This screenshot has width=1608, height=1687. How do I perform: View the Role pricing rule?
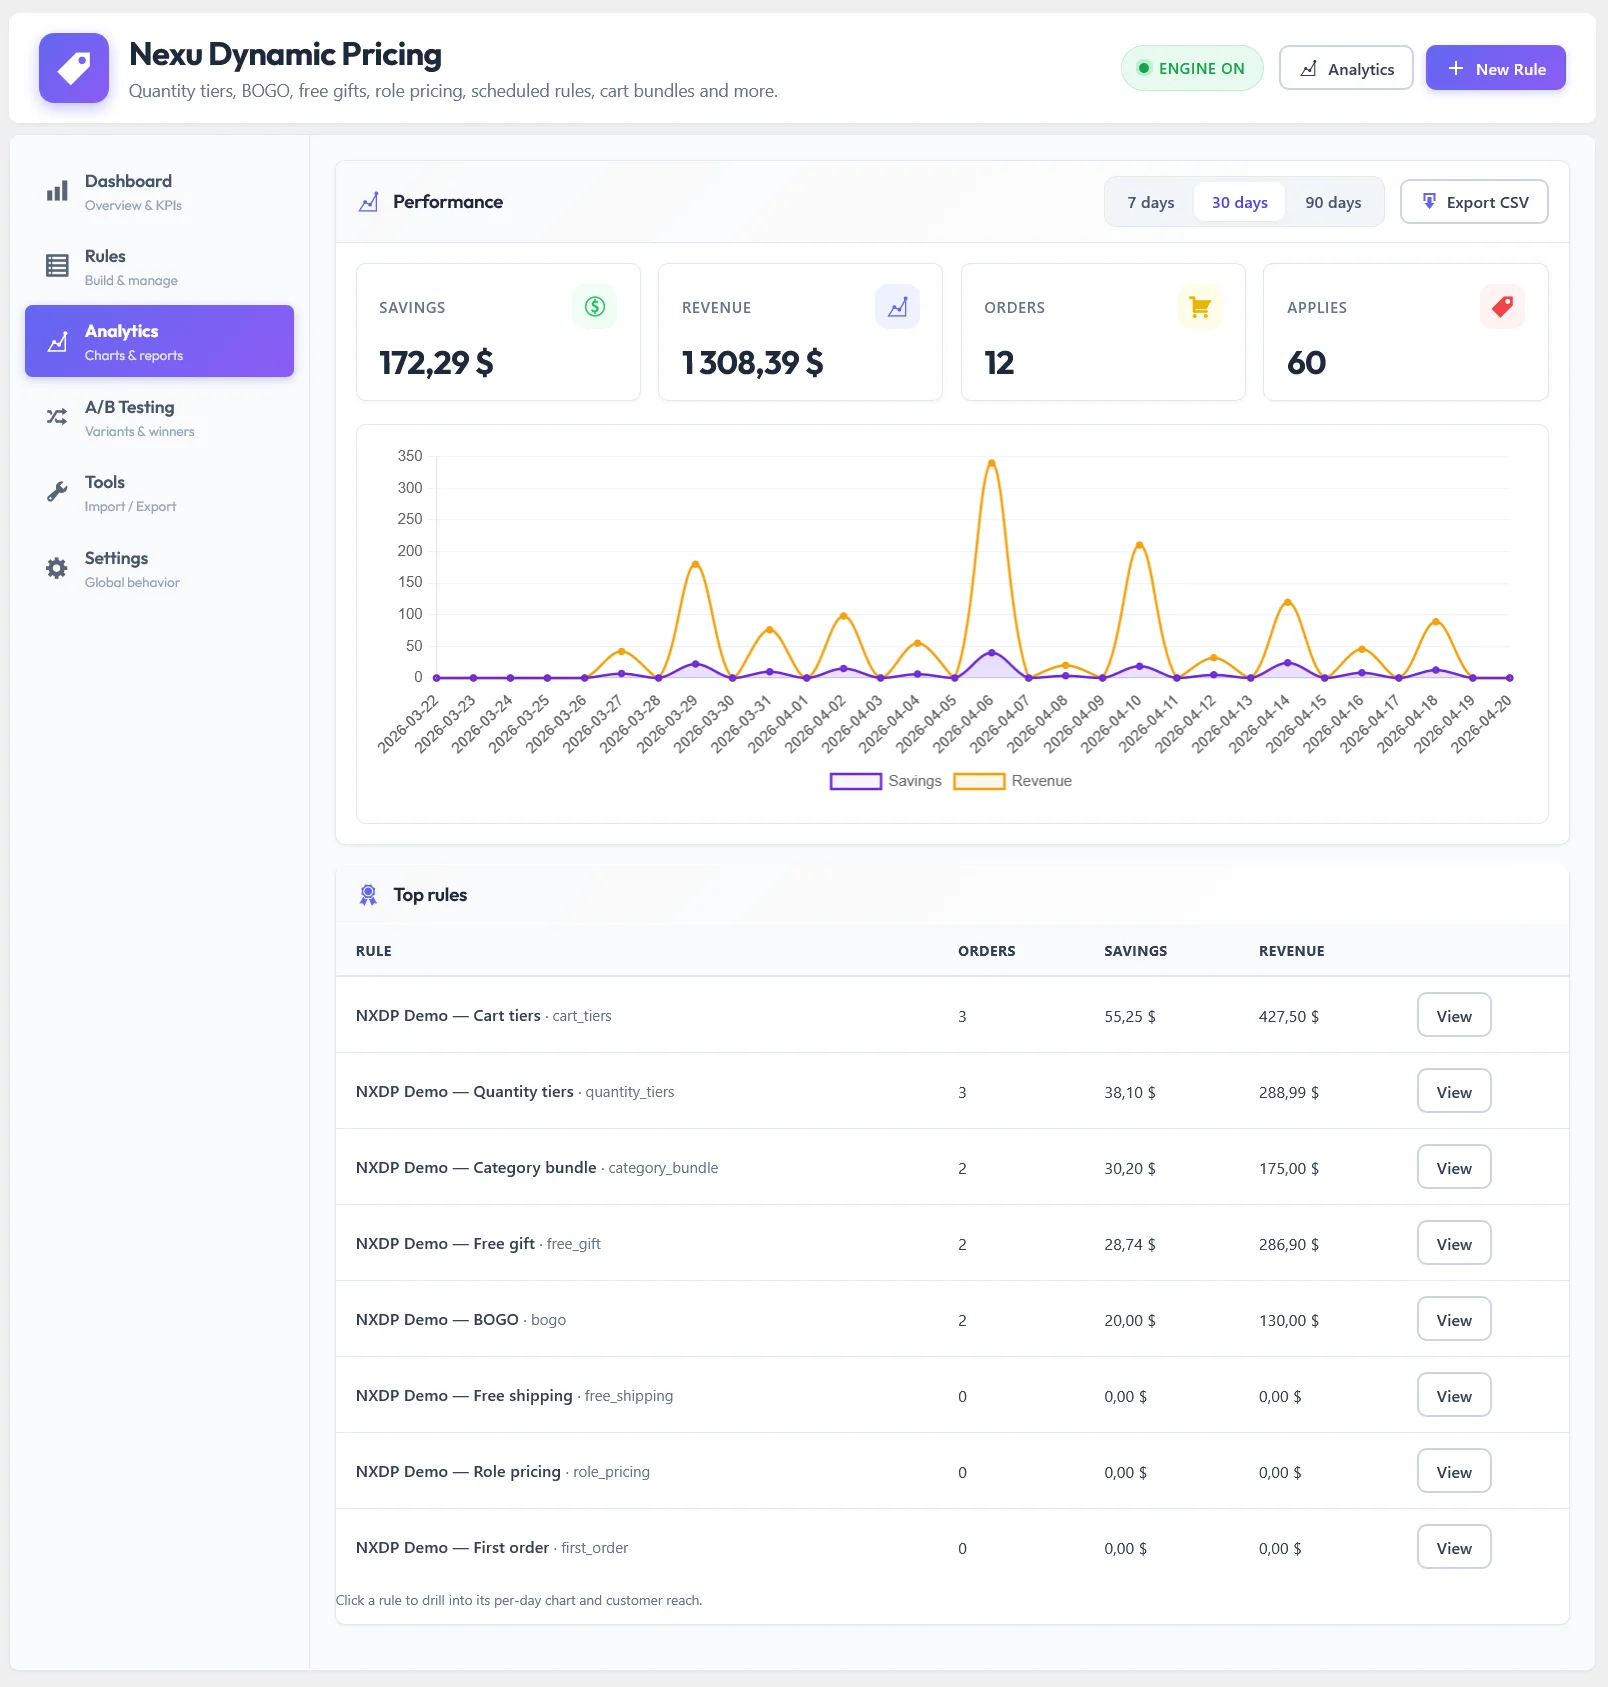[1454, 1471]
